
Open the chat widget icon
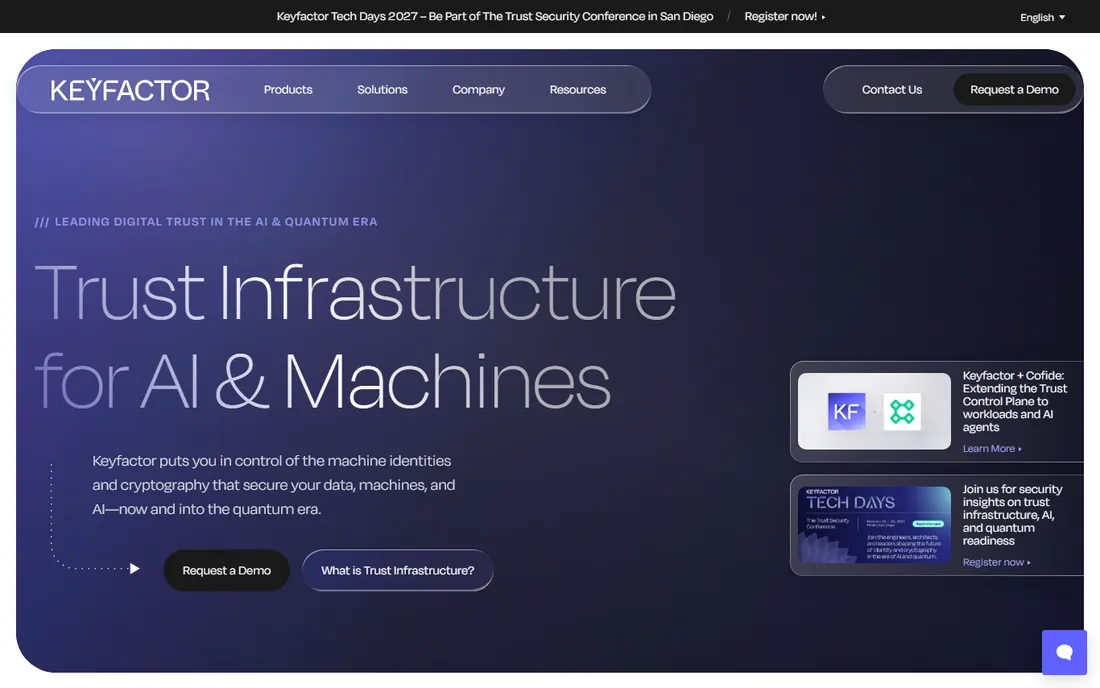coord(1064,652)
